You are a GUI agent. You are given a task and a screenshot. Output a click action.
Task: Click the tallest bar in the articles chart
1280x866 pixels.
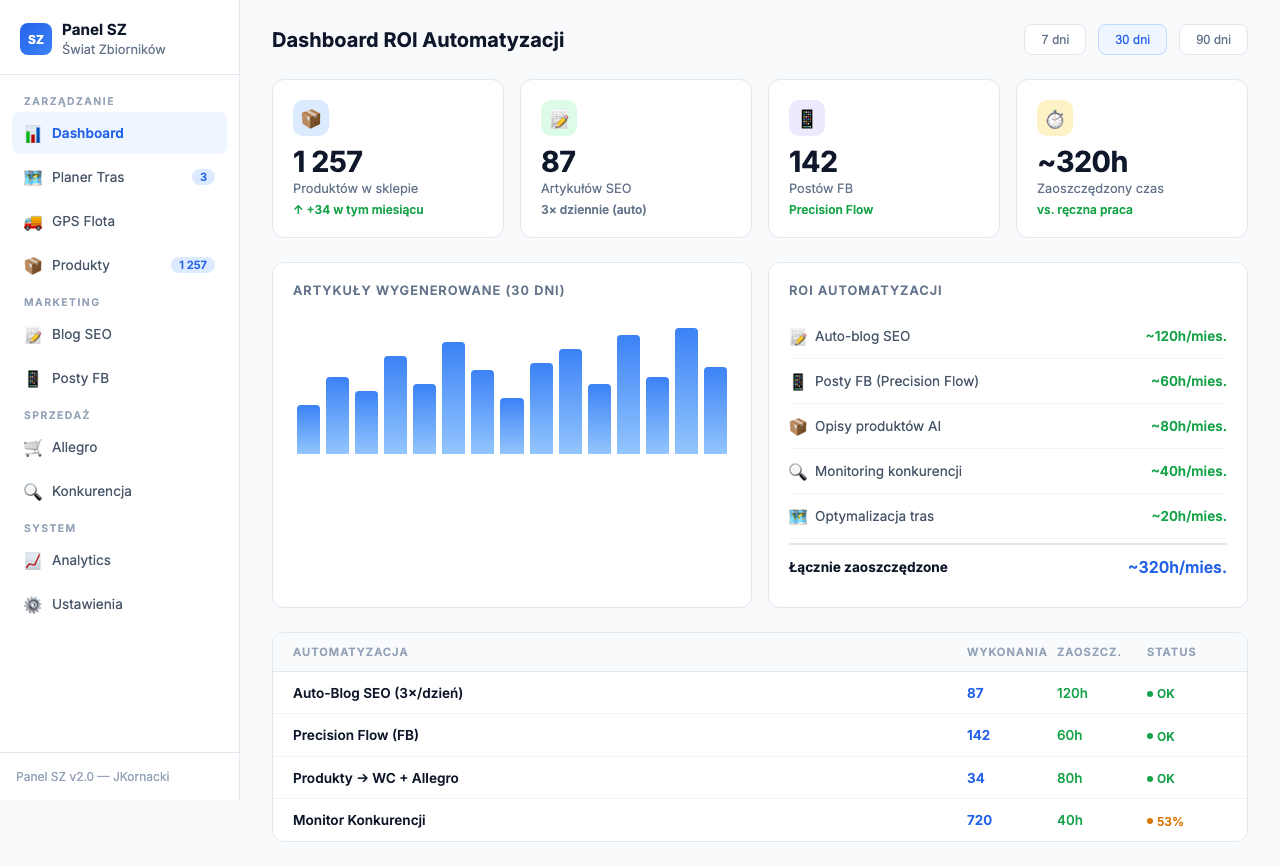(686, 390)
